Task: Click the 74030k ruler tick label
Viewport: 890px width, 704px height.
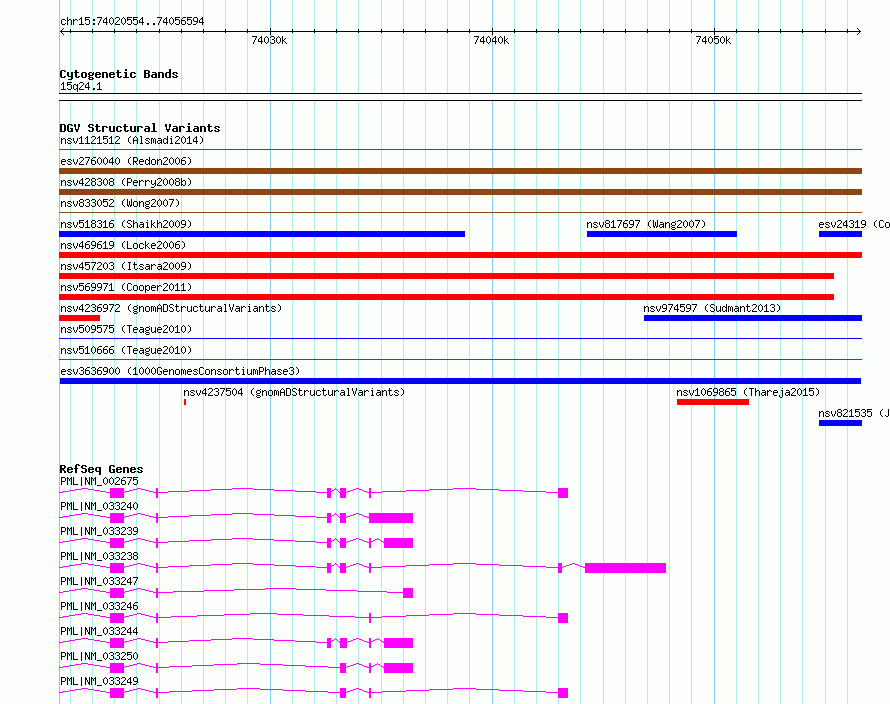Action: pyautogui.click(x=269, y=40)
